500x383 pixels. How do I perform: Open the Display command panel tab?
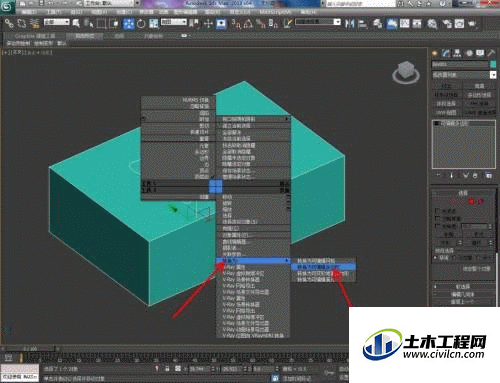(480, 53)
